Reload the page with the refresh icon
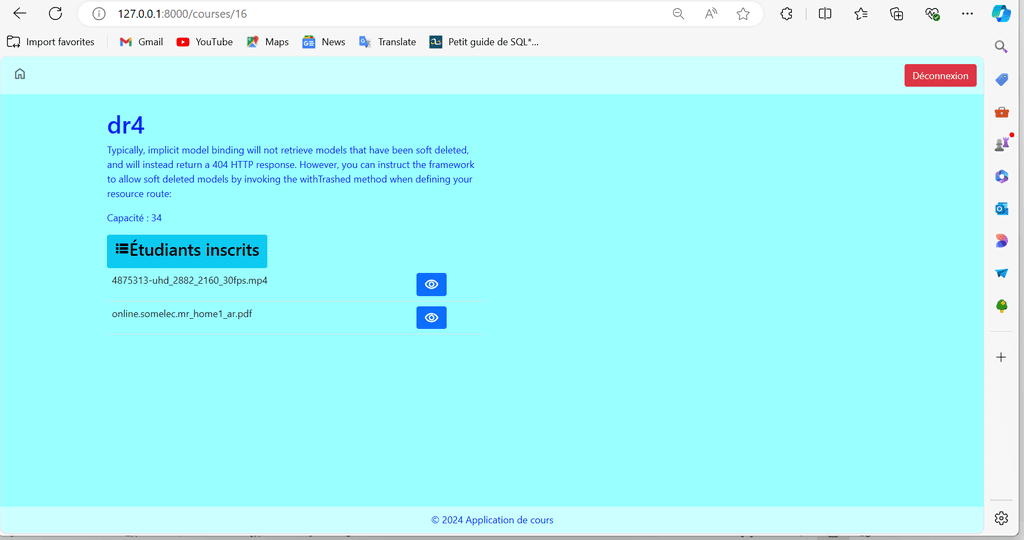The image size is (1024, 540). point(56,14)
